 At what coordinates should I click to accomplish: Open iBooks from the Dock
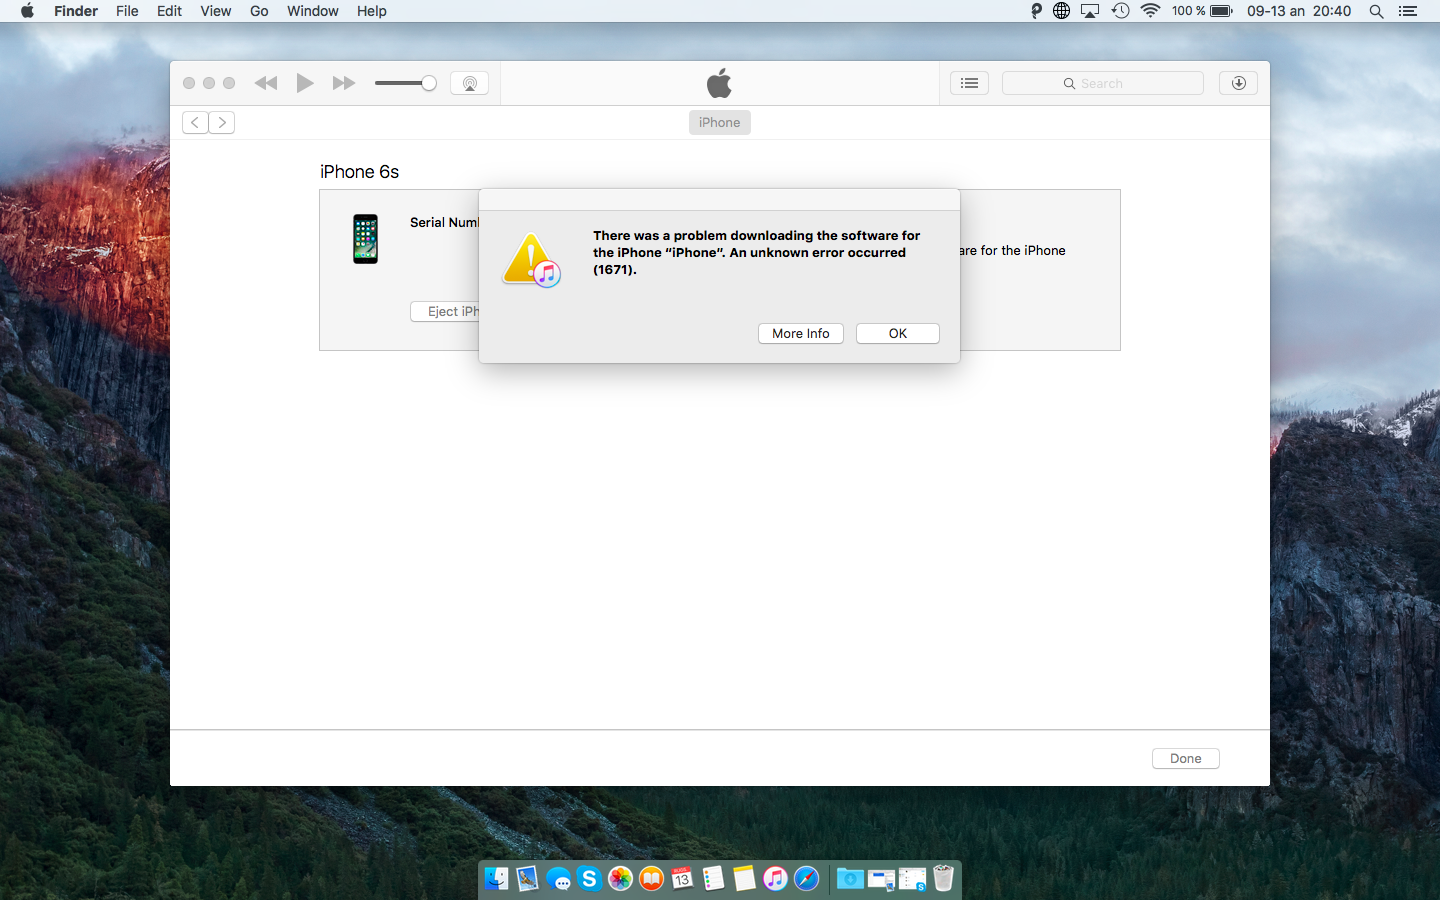[x=651, y=878]
